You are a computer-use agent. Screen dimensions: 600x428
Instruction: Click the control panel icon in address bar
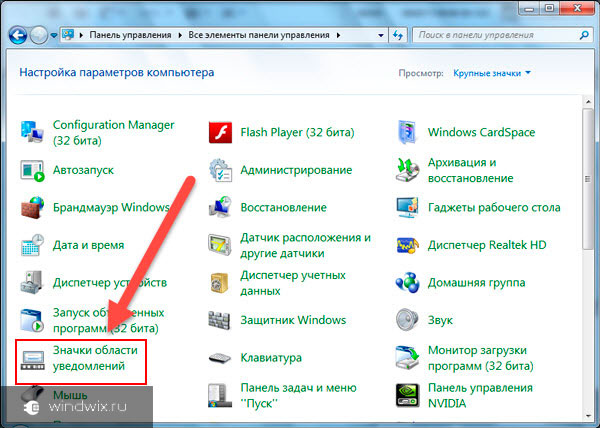click(x=68, y=35)
